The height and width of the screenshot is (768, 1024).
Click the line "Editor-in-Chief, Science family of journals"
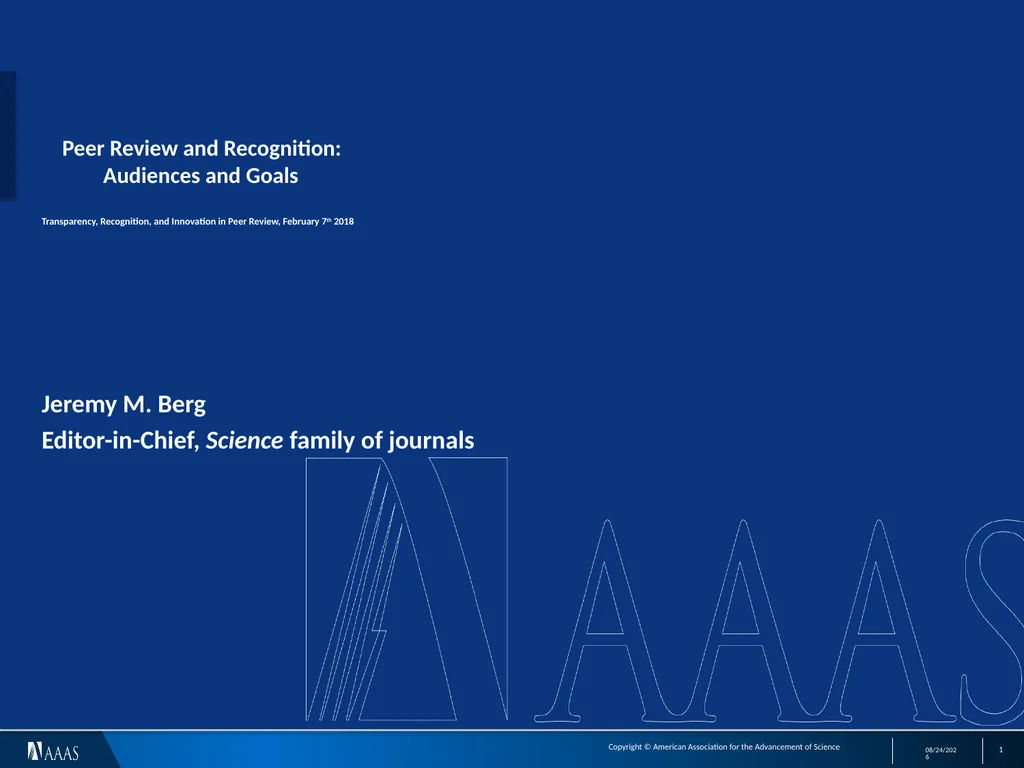click(258, 440)
